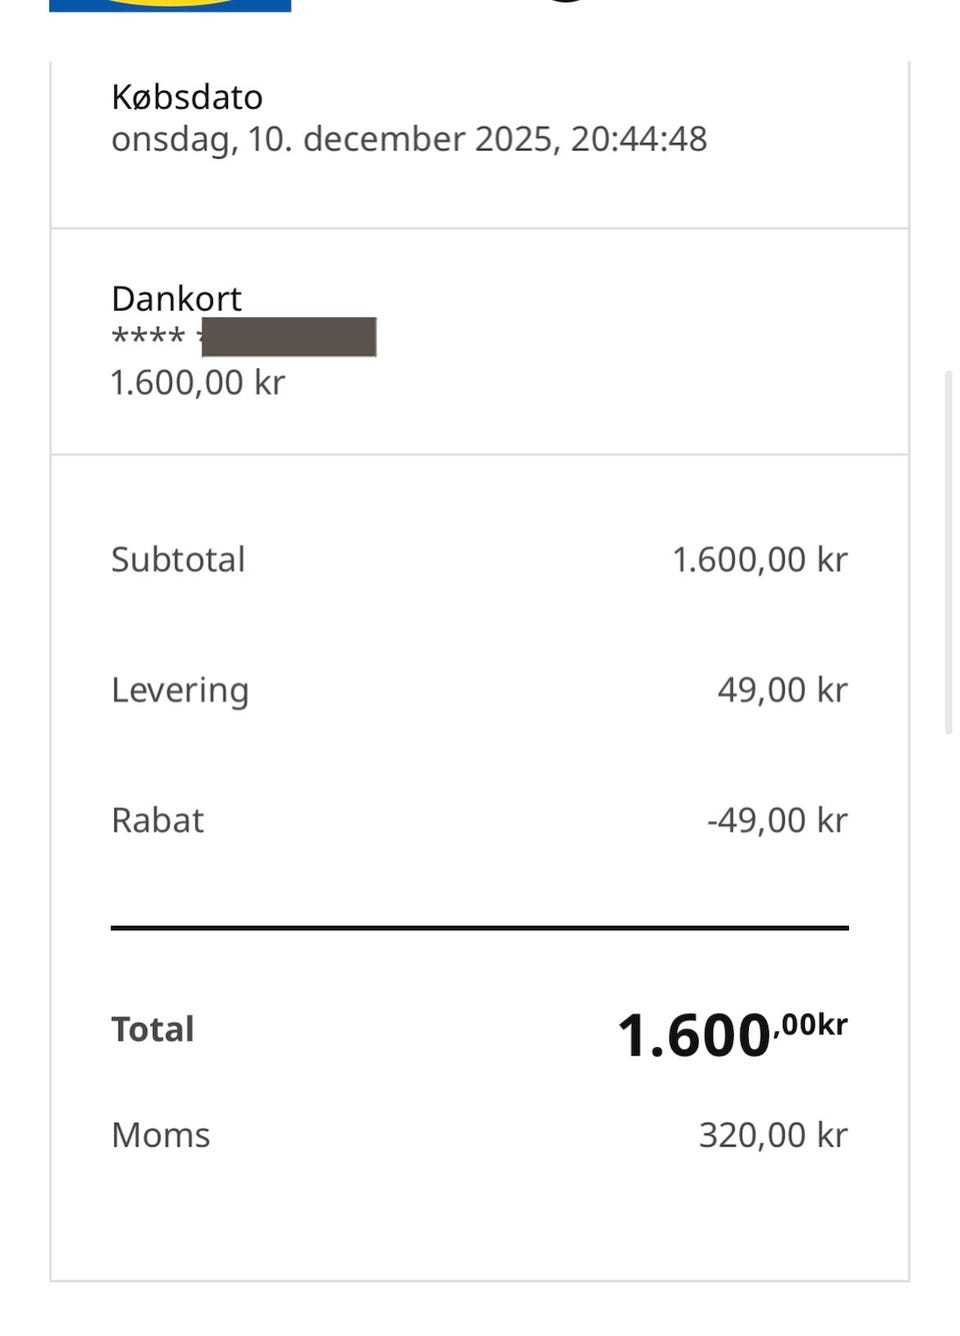The width and height of the screenshot is (960, 1336).
Task: Click the redacted card number box
Action: 289,337
